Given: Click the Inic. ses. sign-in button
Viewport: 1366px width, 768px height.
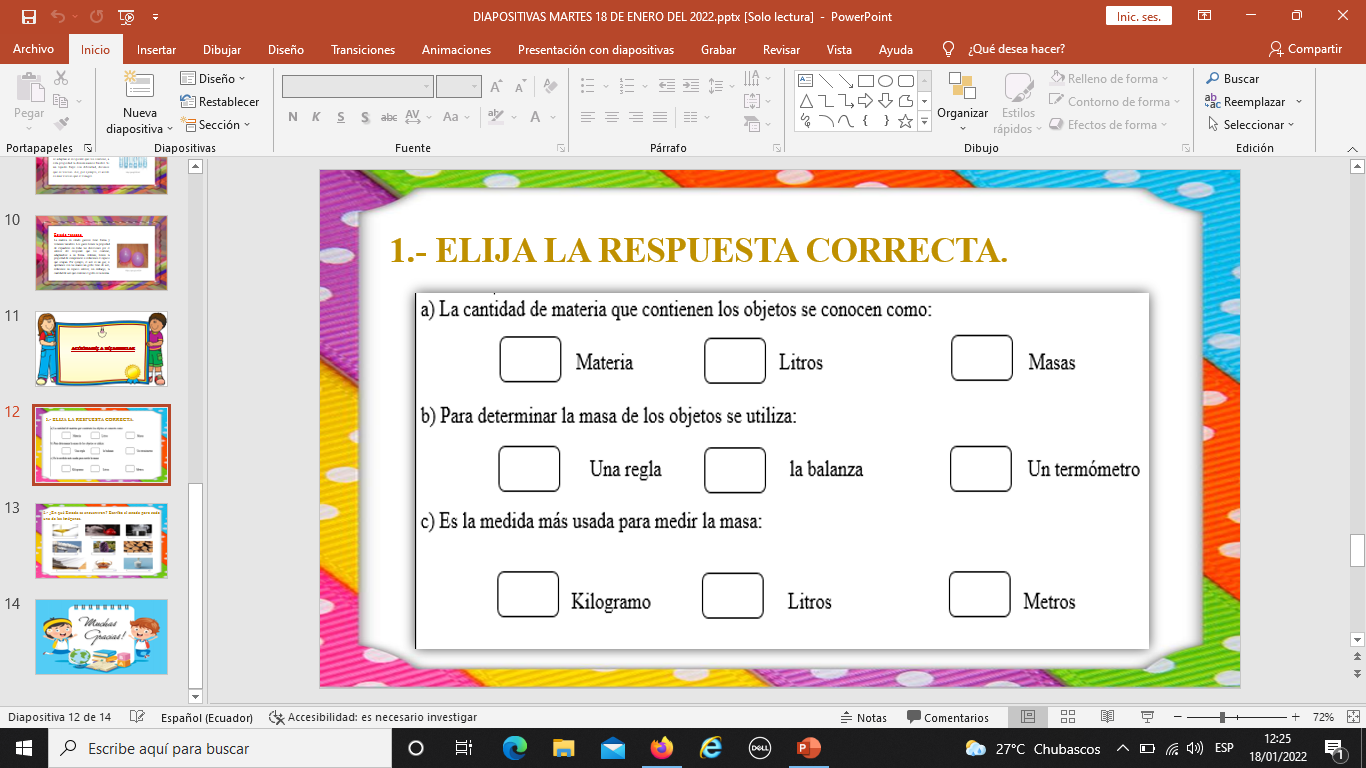Looking at the screenshot, I should coord(1138,16).
